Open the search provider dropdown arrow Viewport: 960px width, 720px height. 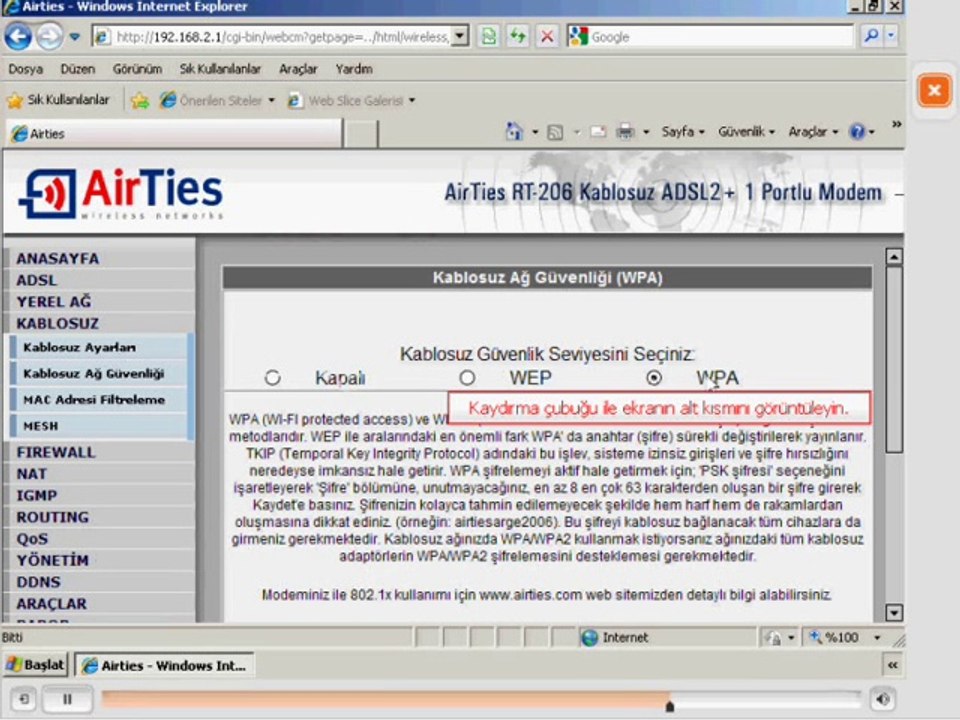[x=891, y=36]
